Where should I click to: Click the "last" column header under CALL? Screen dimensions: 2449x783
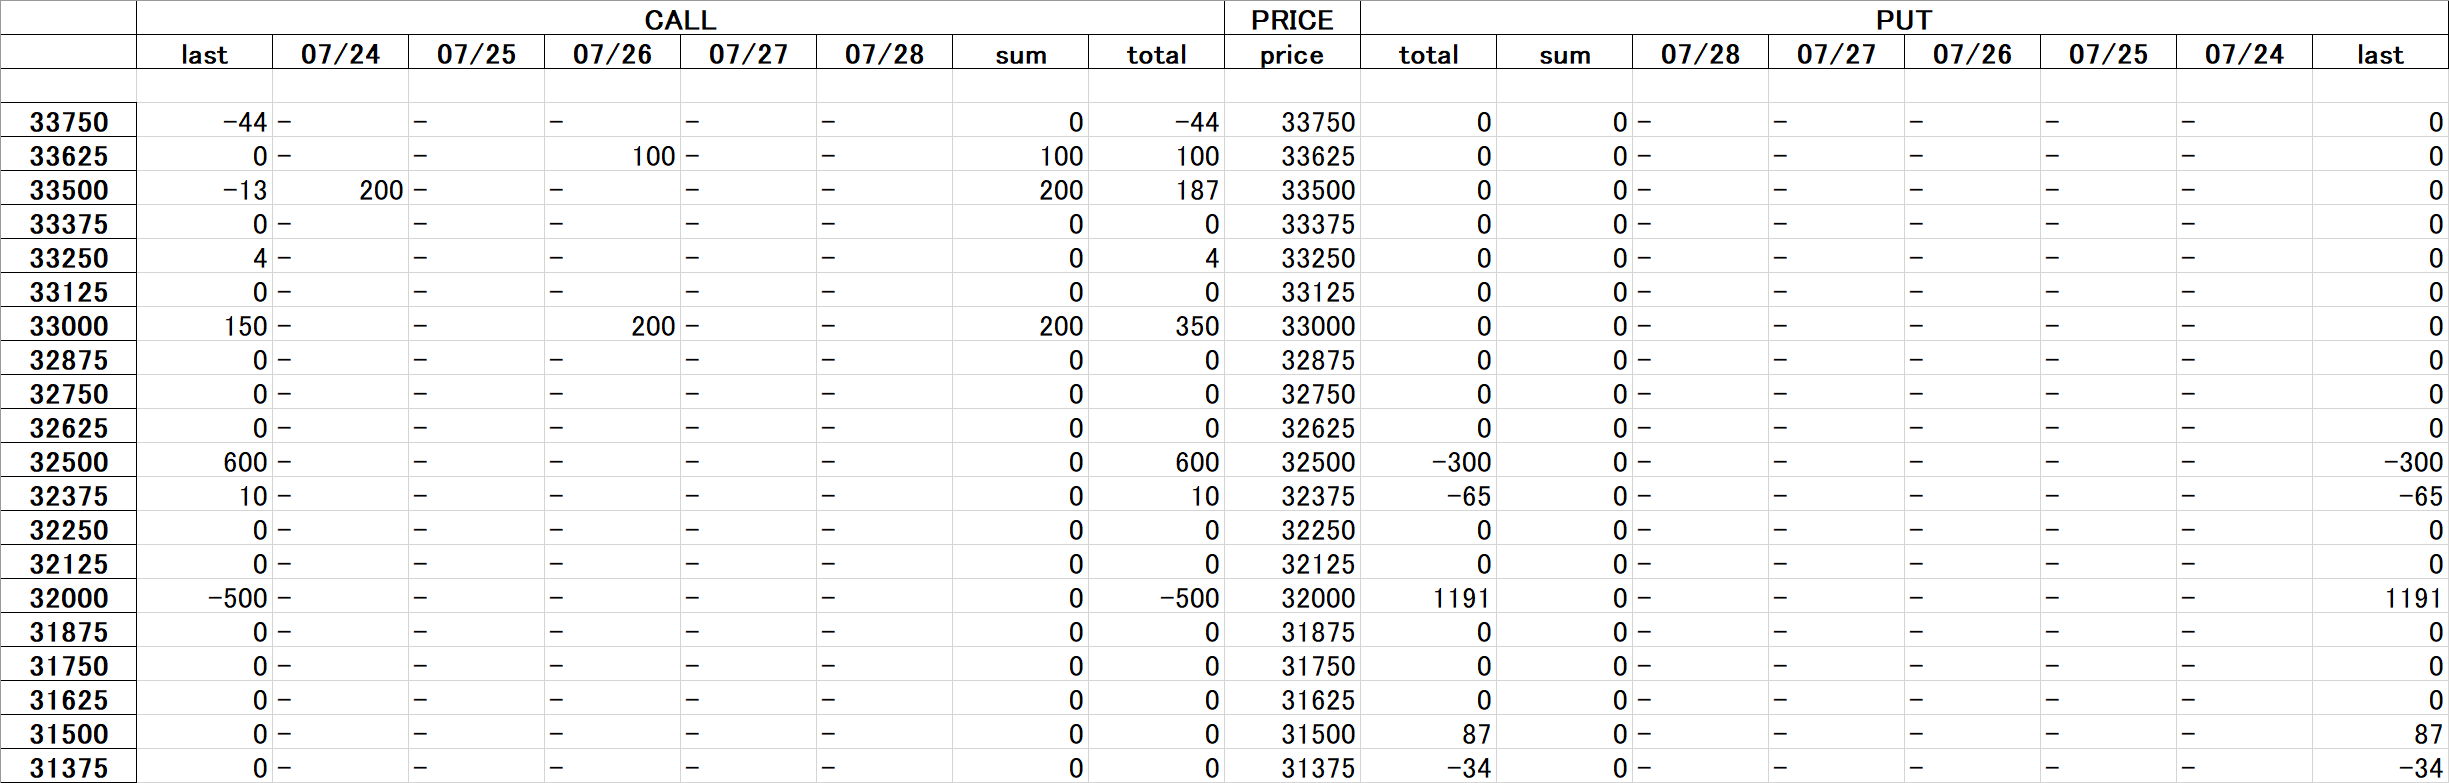pos(204,54)
